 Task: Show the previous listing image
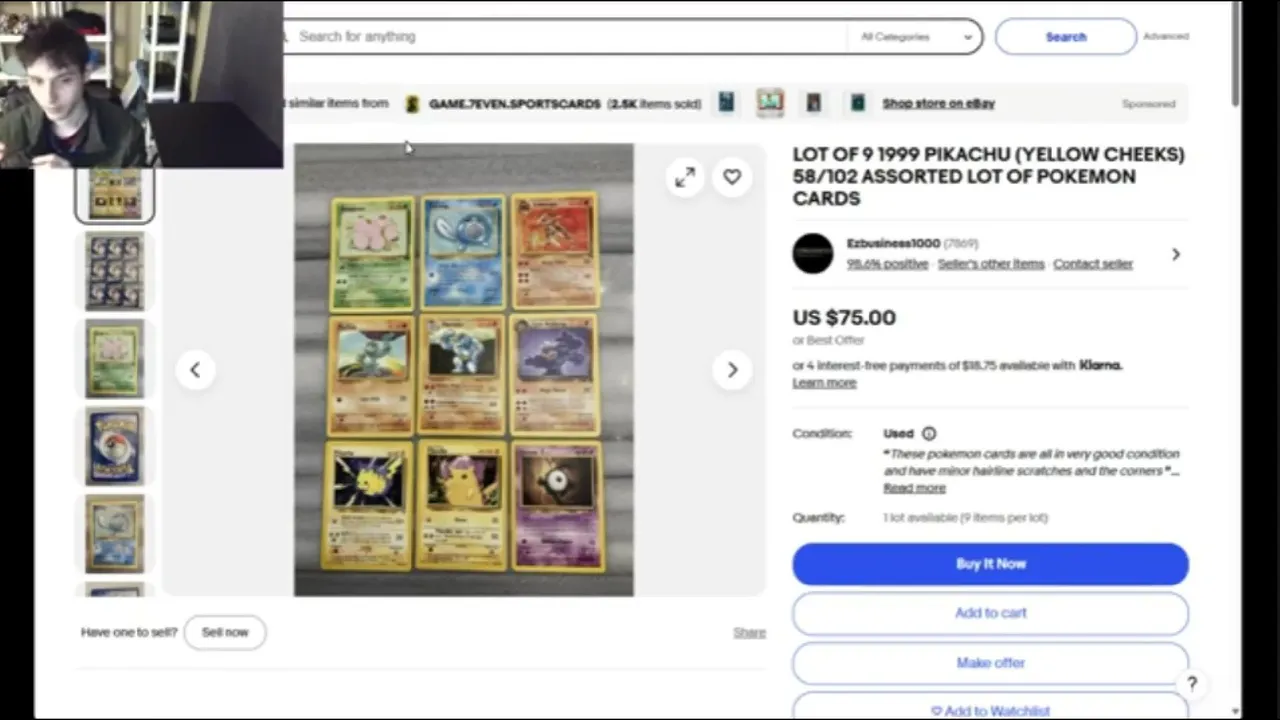point(195,370)
